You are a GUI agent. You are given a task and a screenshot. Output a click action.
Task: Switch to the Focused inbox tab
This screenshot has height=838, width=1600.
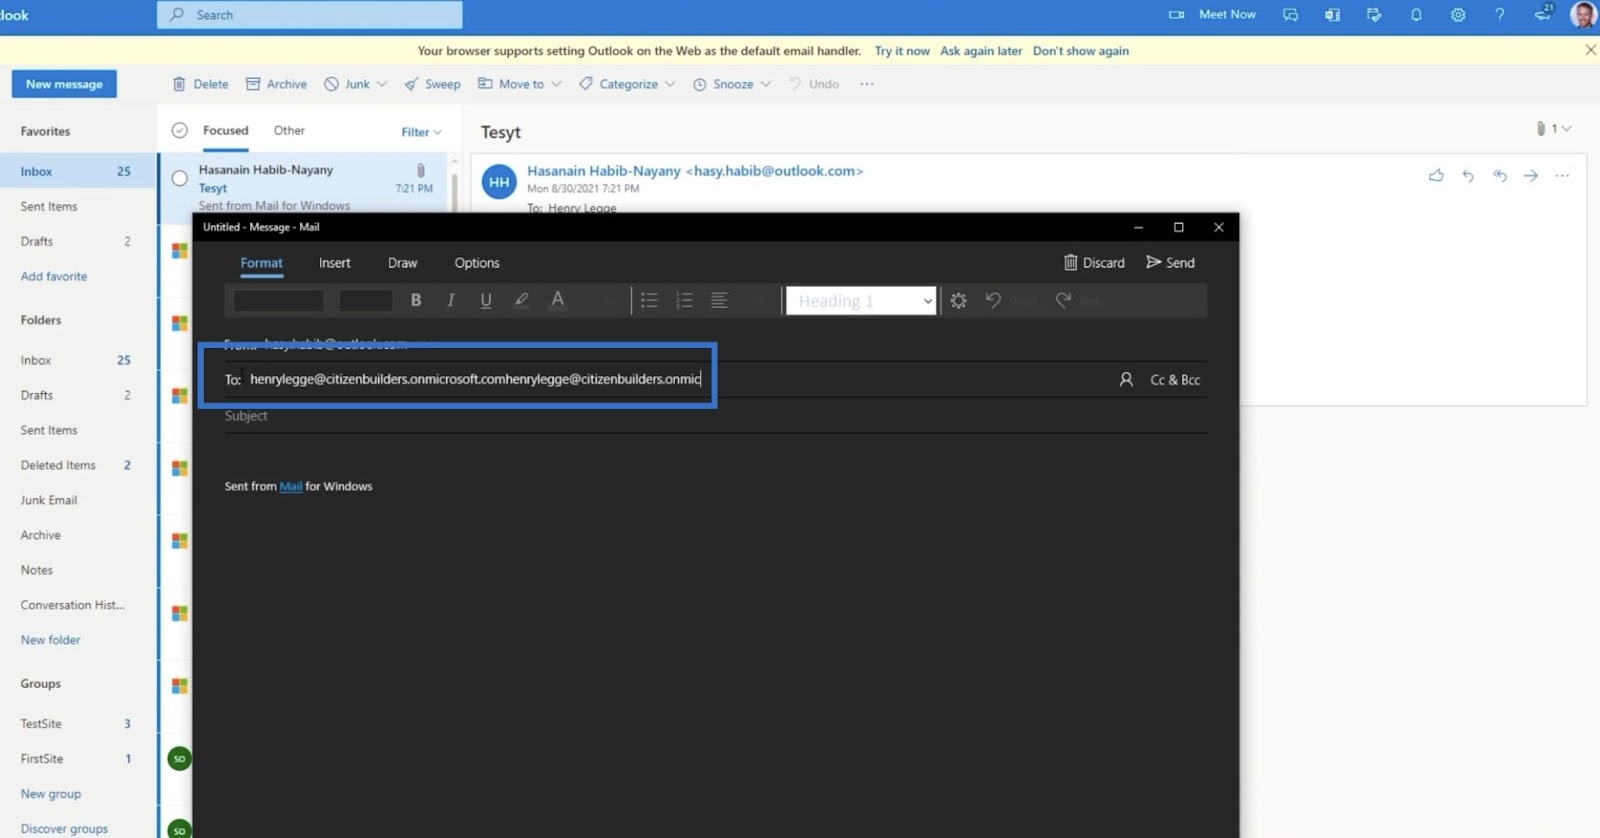[225, 130]
